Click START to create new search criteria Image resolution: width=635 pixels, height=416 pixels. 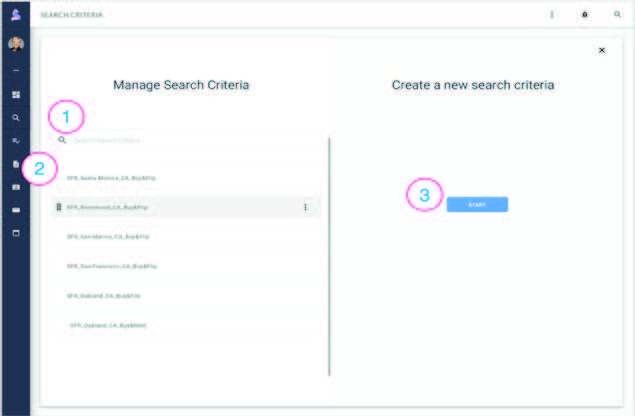tap(477, 205)
